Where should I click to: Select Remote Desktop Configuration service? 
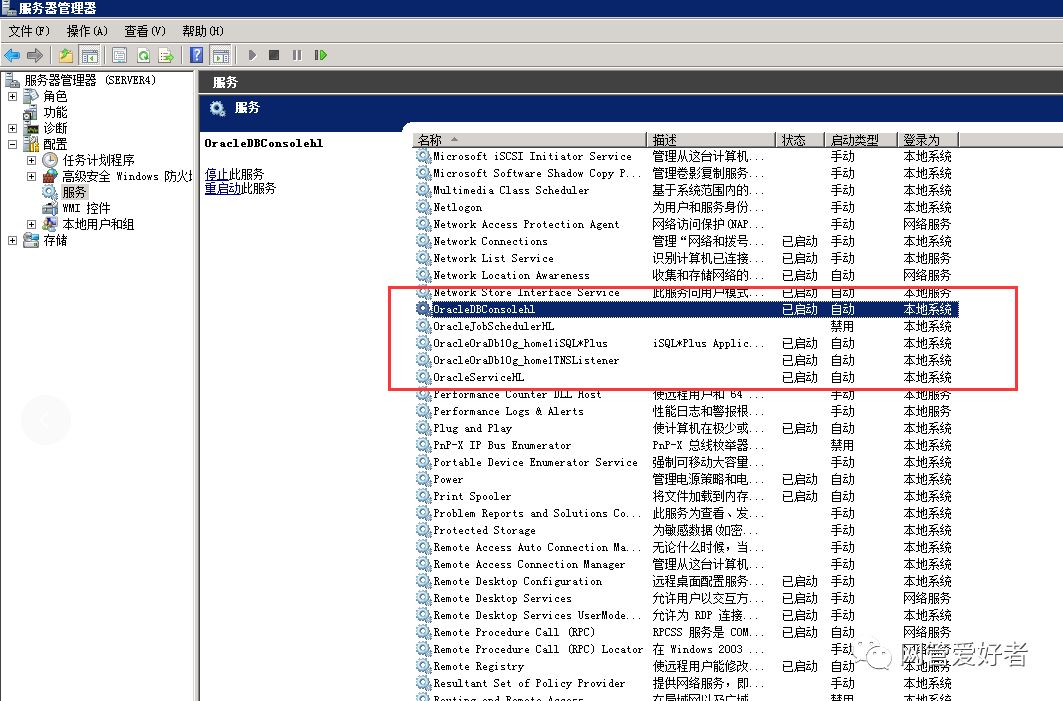click(517, 581)
